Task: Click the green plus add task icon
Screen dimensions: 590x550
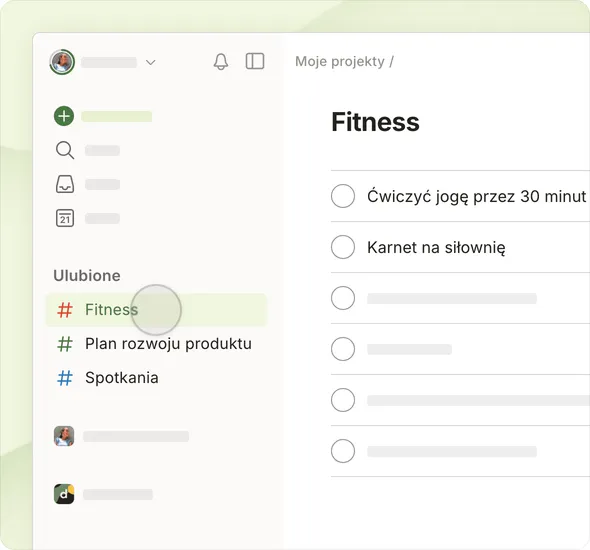Action: click(x=64, y=116)
